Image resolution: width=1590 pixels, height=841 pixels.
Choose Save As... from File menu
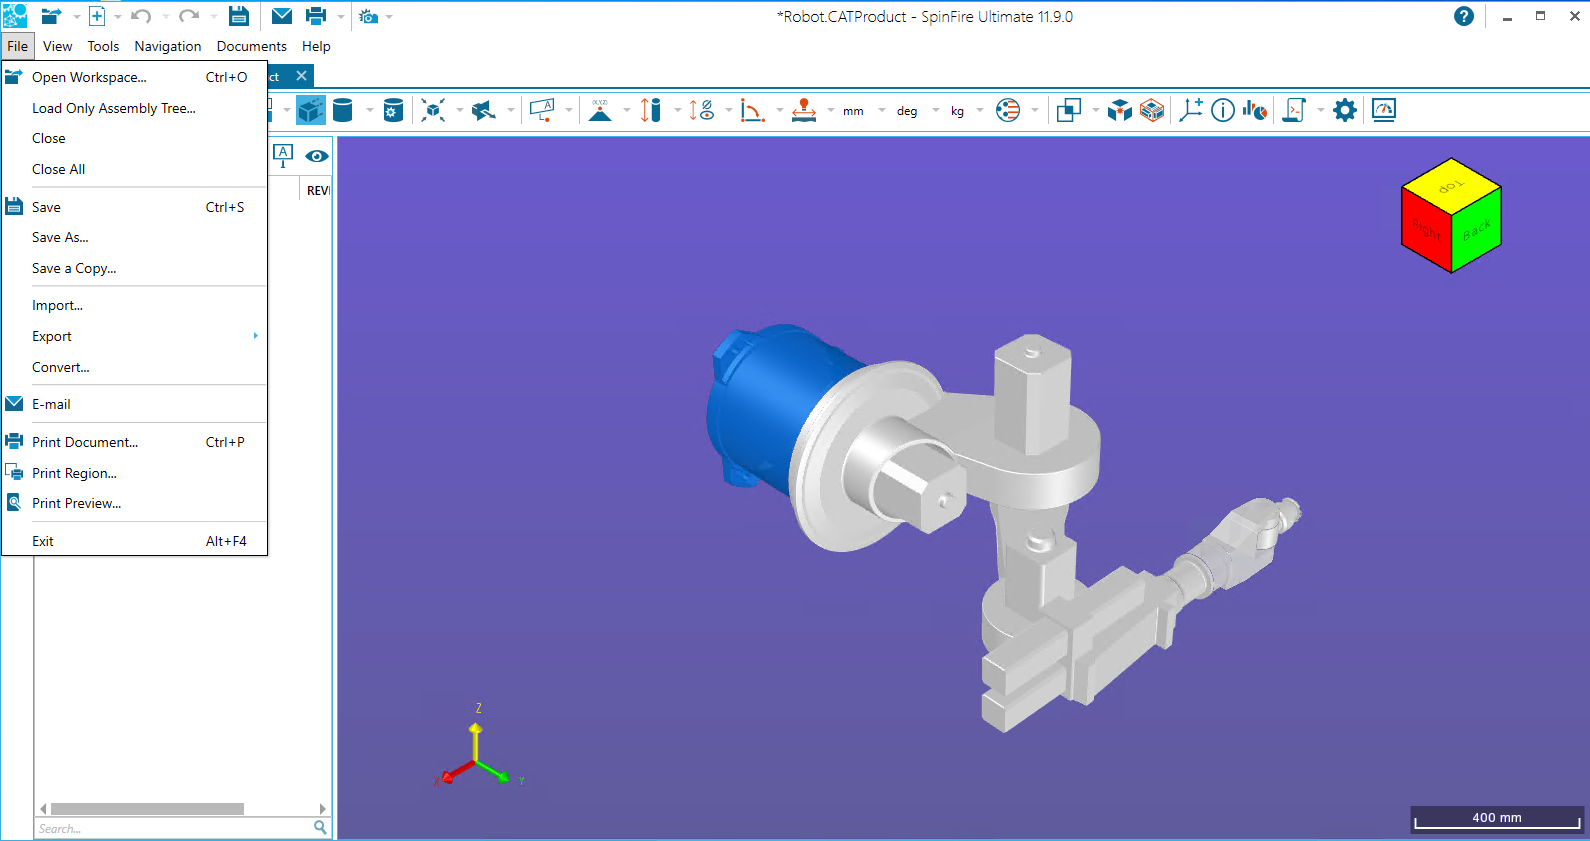click(60, 237)
